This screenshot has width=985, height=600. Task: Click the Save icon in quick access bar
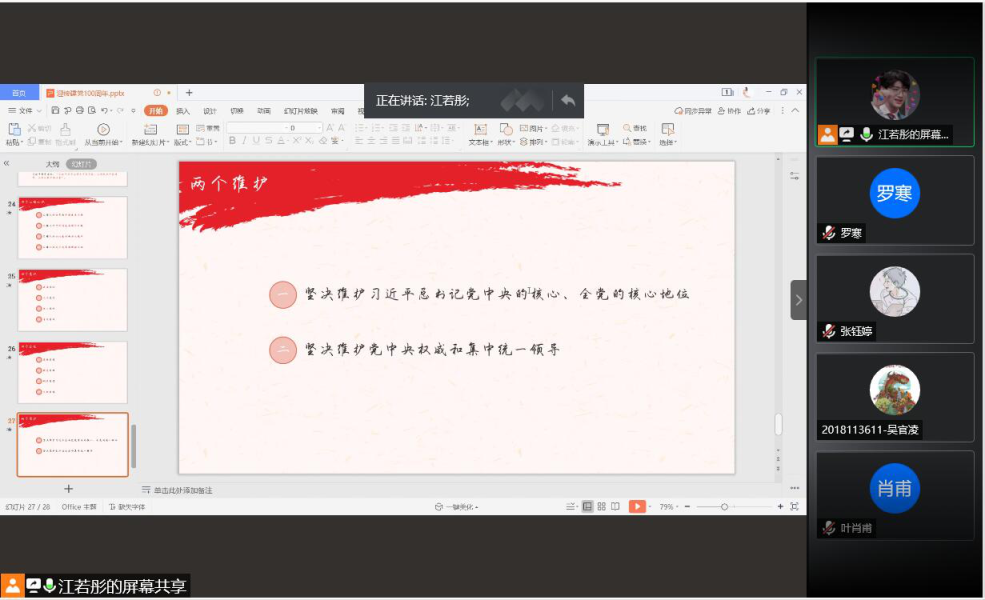[x=55, y=111]
